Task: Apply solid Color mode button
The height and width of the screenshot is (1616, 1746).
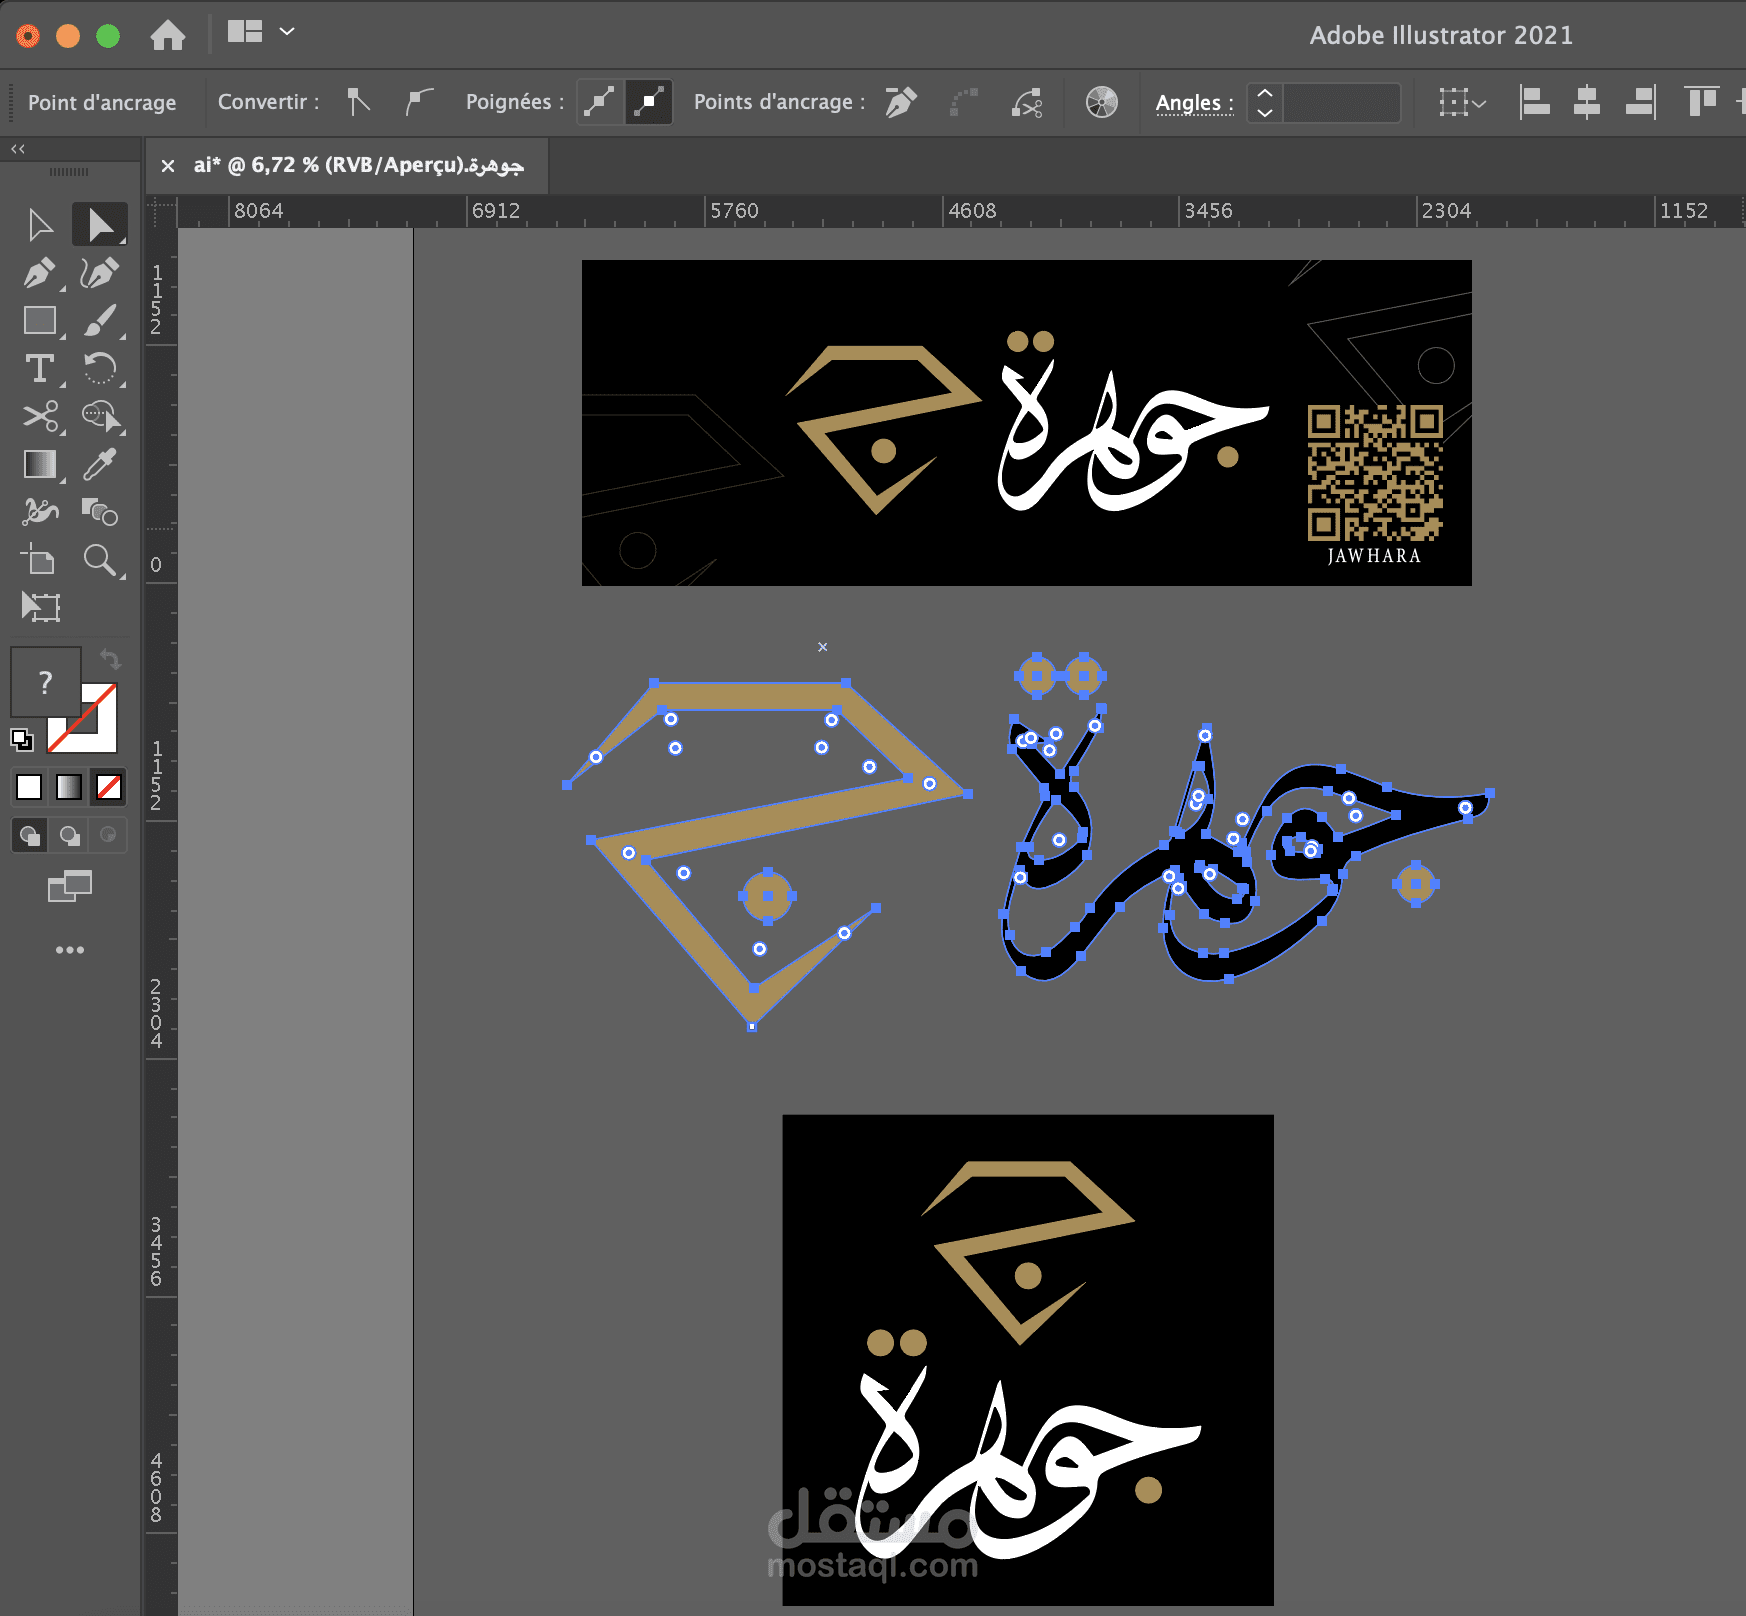Action: pos(29,788)
